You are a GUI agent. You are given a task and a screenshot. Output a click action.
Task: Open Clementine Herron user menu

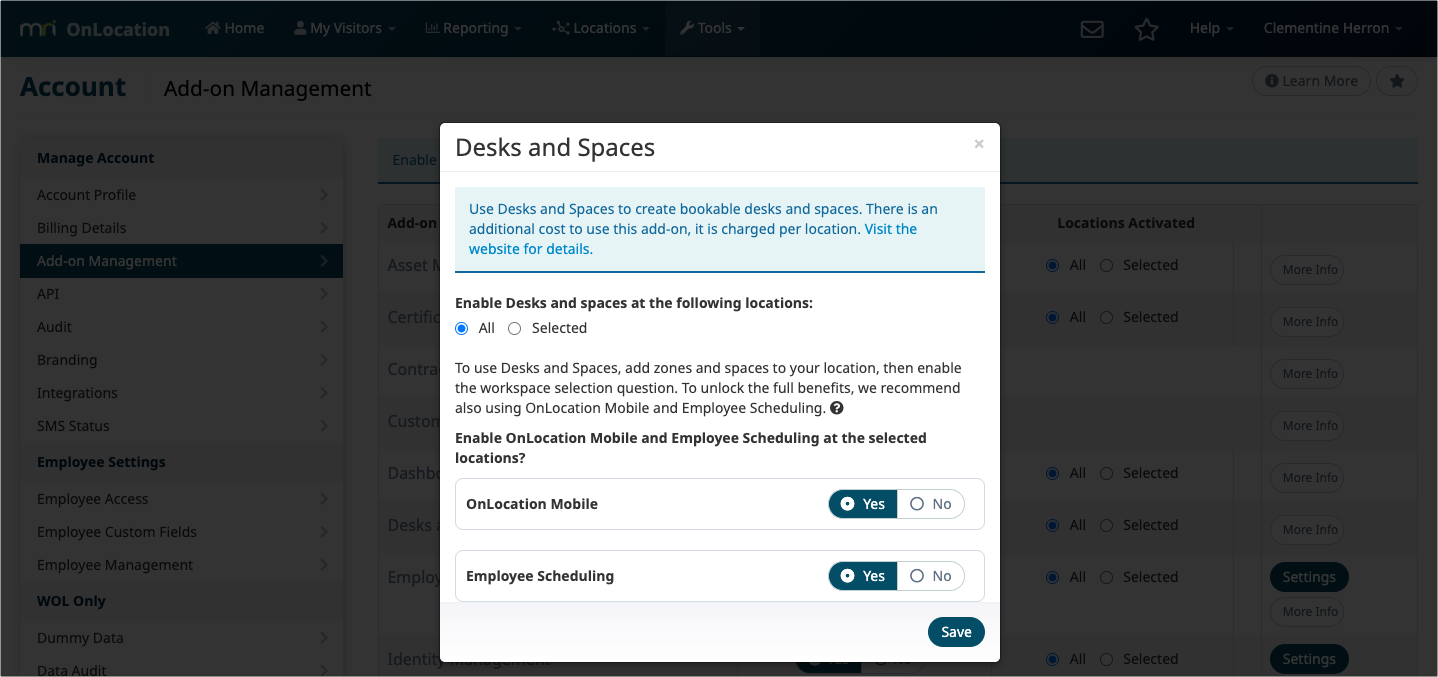(1333, 28)
